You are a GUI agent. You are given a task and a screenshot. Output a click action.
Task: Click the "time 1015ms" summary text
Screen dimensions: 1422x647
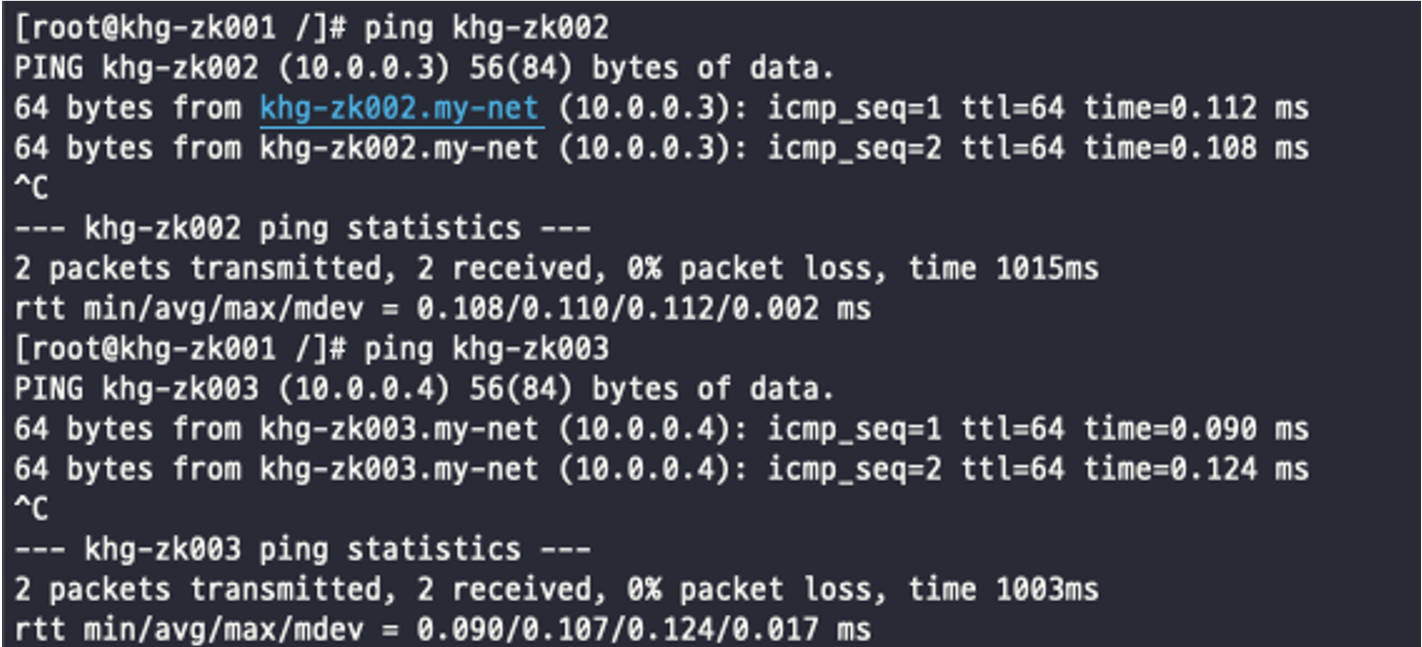pos(1003,269)
